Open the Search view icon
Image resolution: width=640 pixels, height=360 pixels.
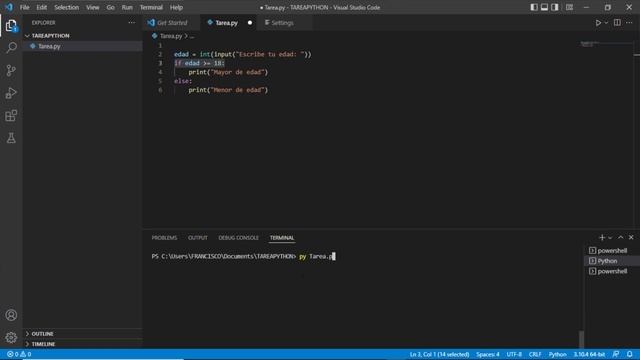[x=11, y=48]
